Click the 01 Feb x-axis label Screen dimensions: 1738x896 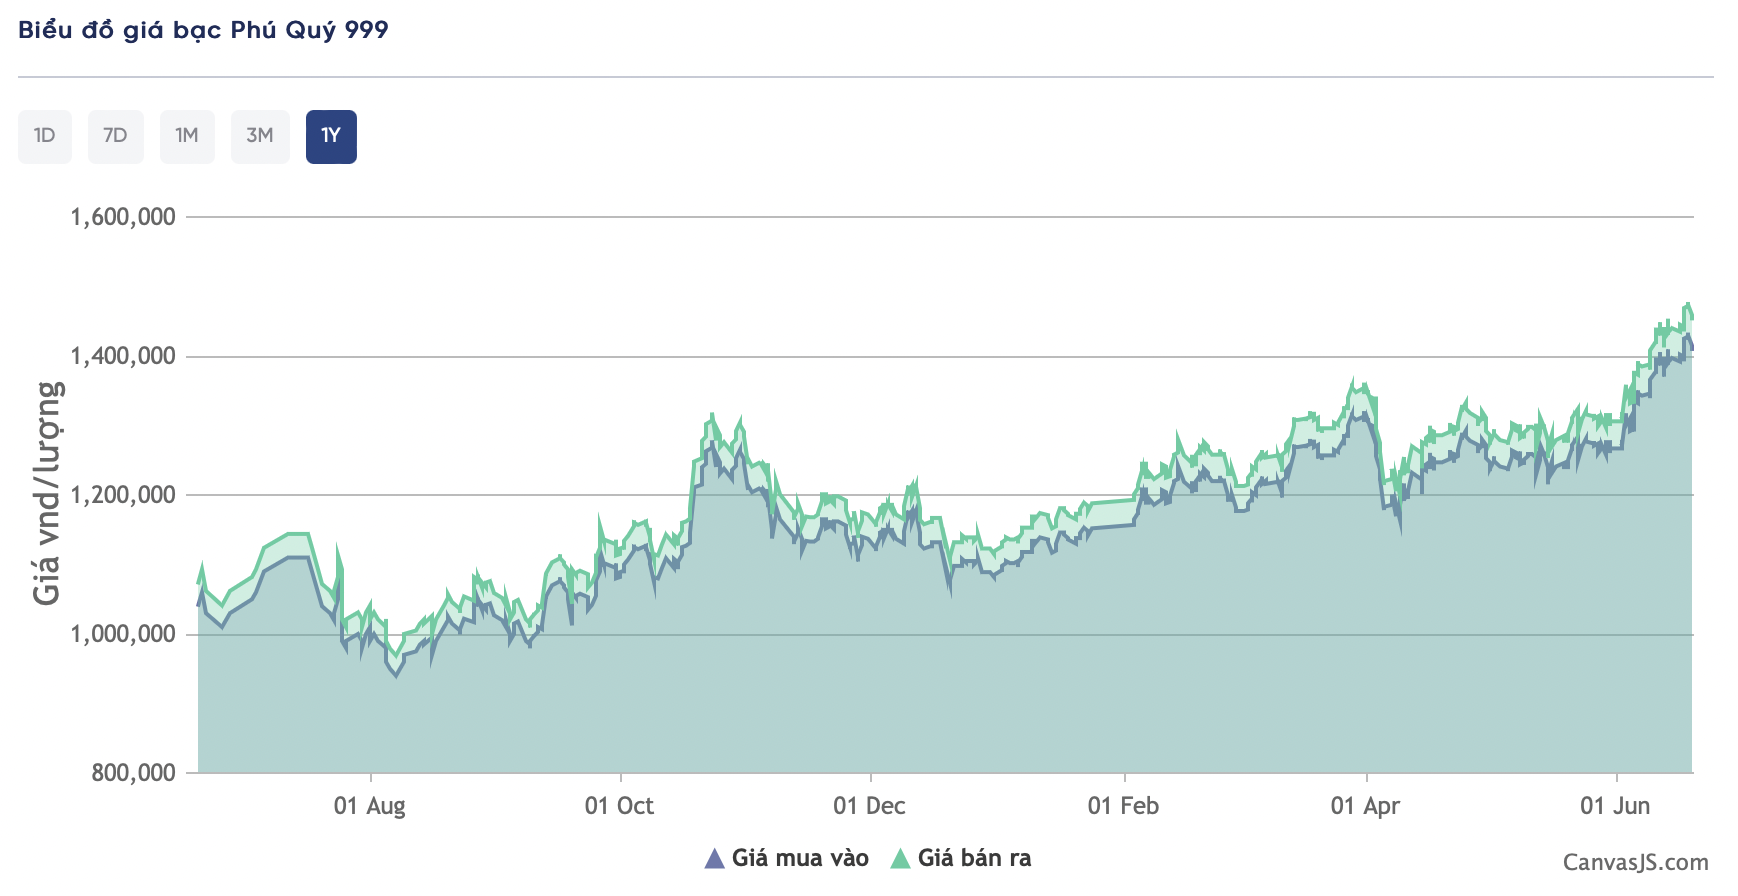tap(1123, 806)
